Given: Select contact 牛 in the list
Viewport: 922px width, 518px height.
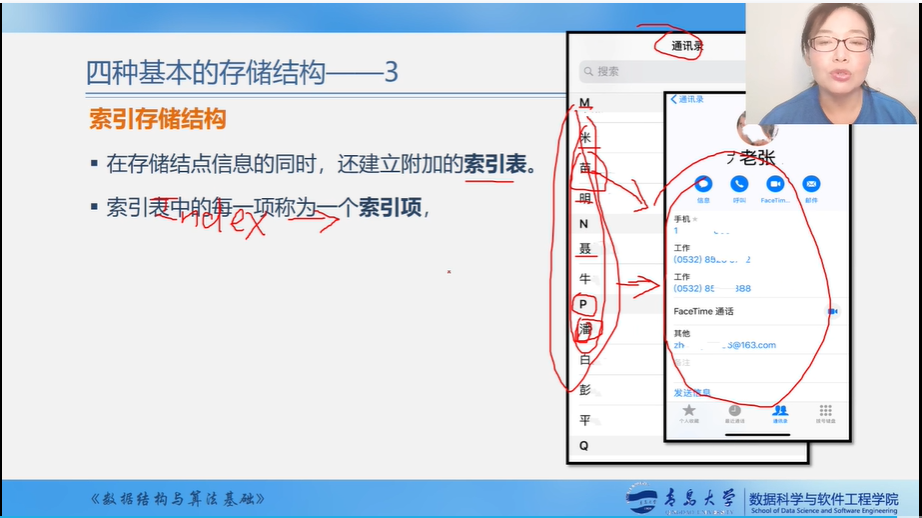Looking at the screenshot, I should click(x=585, y=279).
